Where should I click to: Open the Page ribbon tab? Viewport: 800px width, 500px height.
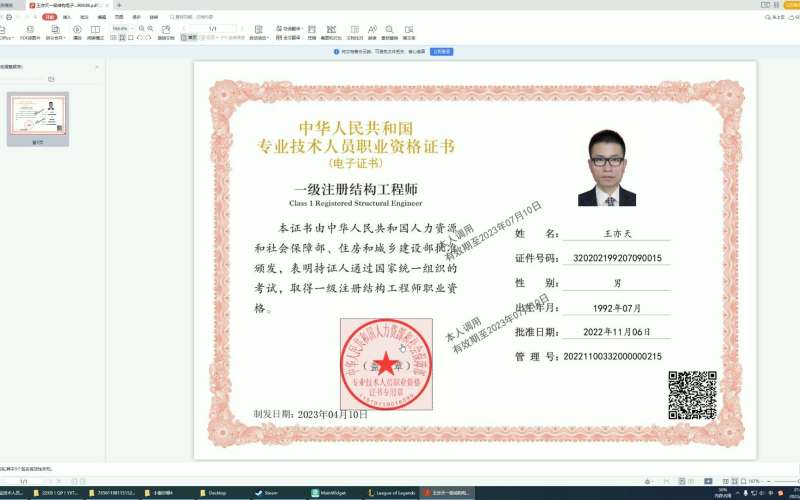tap(119, 17)
